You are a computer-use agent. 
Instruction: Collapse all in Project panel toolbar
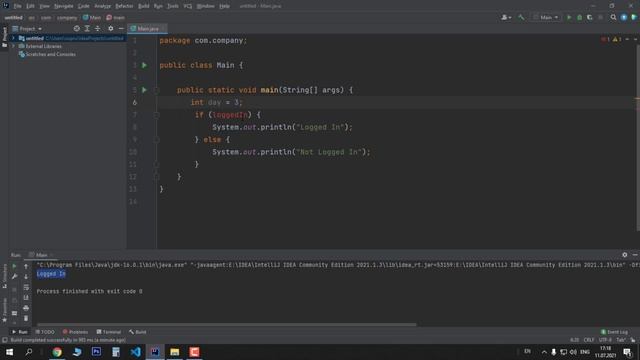(x=98, y=29)
